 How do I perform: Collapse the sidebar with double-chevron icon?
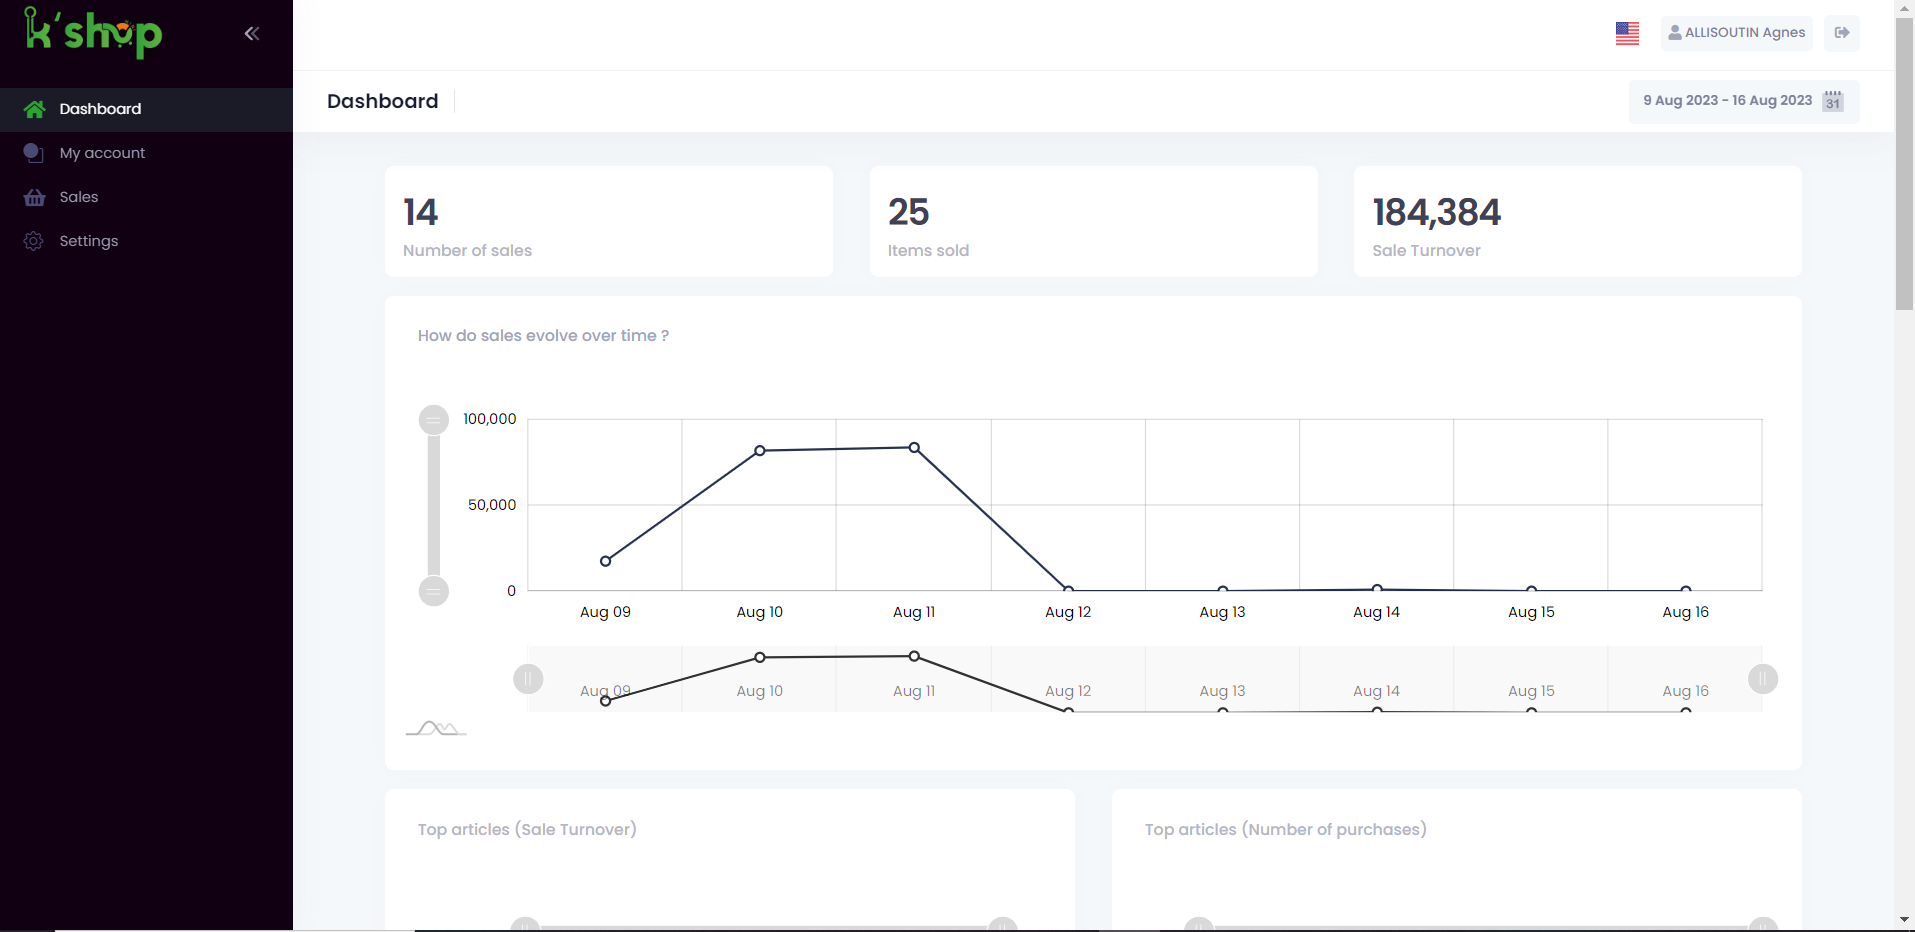[252, 33]
